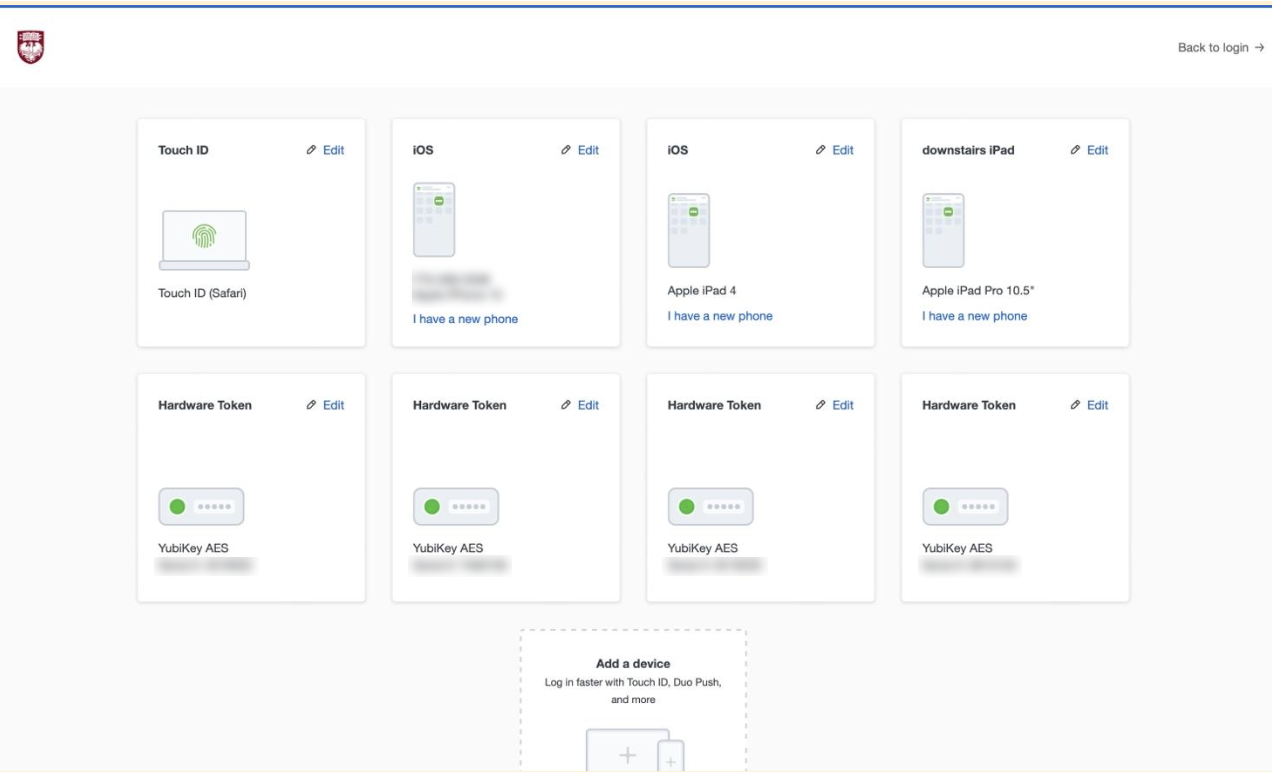This screenshot has height=772, width=1272.
Task: Click the Touch ID (Safari) device card
Action: click(249, 232)
